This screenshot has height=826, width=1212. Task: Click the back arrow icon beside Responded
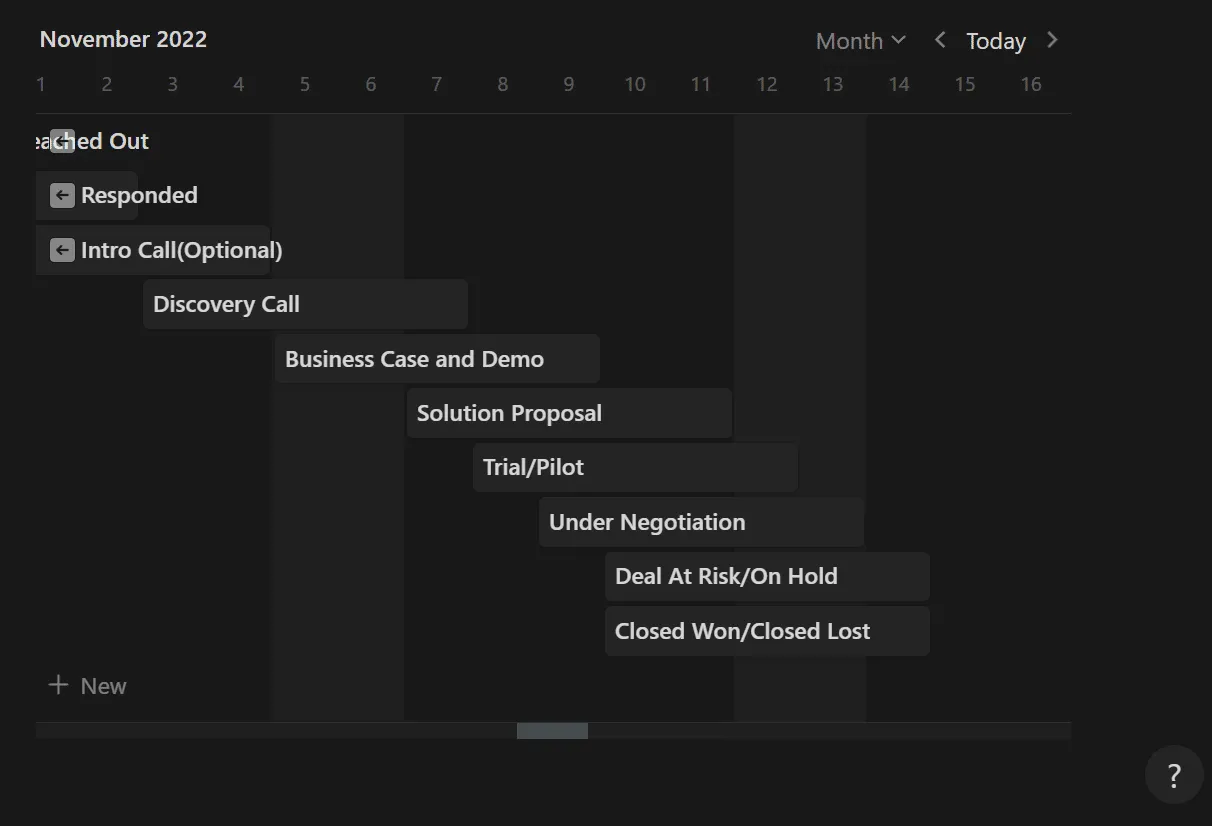coord(62,195)
